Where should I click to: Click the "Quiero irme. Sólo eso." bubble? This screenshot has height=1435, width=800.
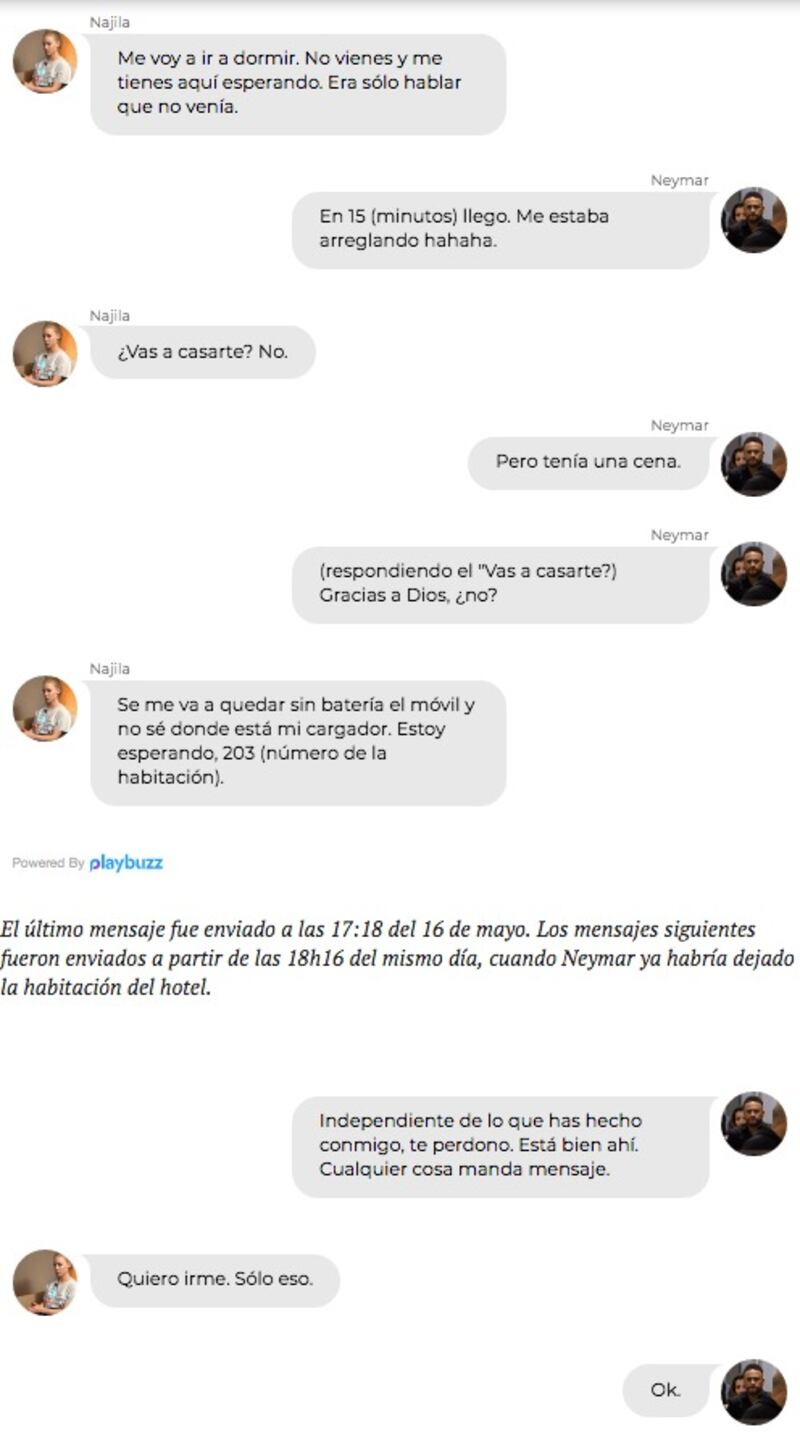point(215,1280)
